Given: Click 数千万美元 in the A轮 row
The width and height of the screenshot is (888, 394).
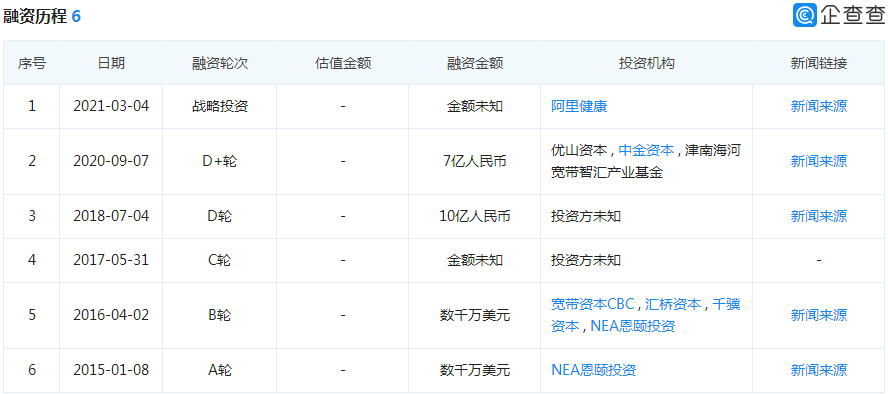Looking at the screenshot, I should click(475, 370).
